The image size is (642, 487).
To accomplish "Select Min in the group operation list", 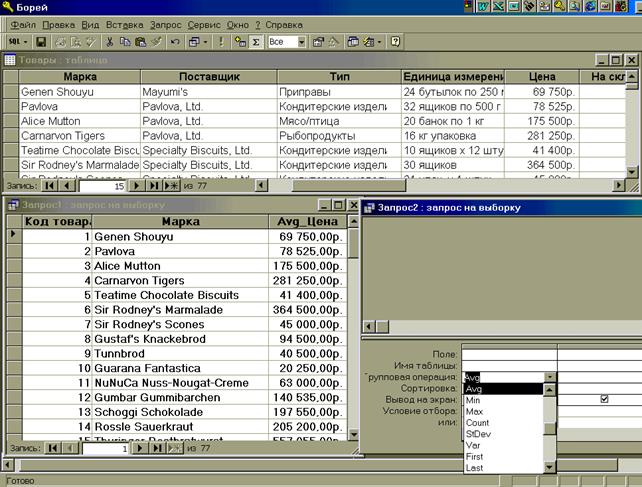I will (x=504, y=400).
